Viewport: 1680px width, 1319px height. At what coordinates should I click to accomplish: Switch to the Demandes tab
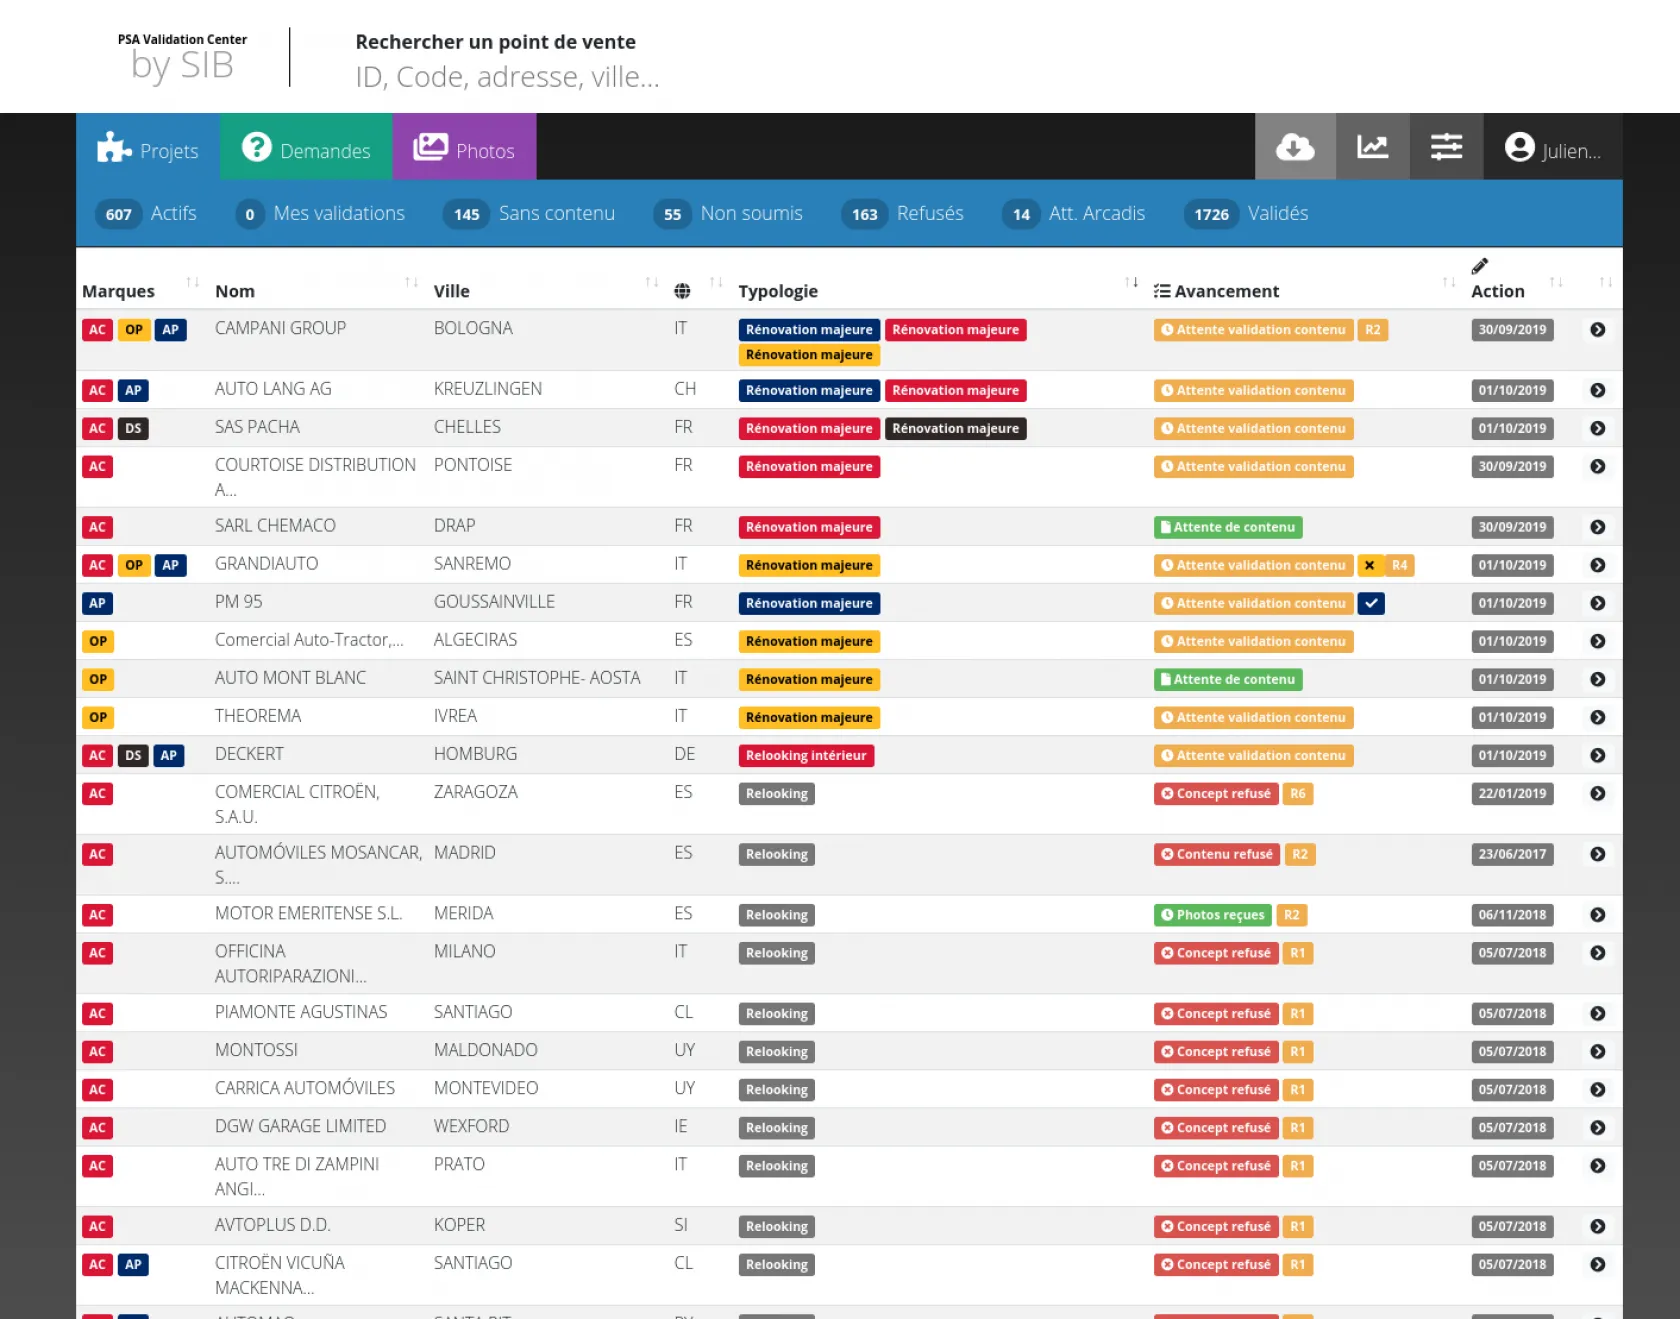coord(306,148)
